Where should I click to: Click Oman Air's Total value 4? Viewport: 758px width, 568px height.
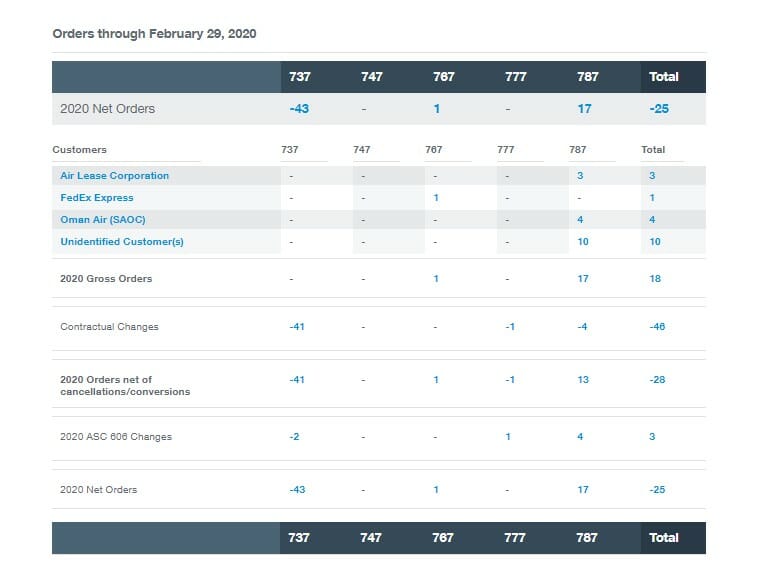(x=652, y=219)
